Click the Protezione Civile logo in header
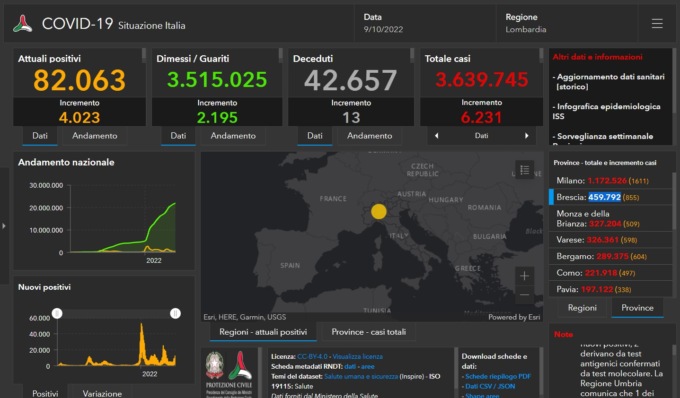680x398 pixels. (23, 23)
